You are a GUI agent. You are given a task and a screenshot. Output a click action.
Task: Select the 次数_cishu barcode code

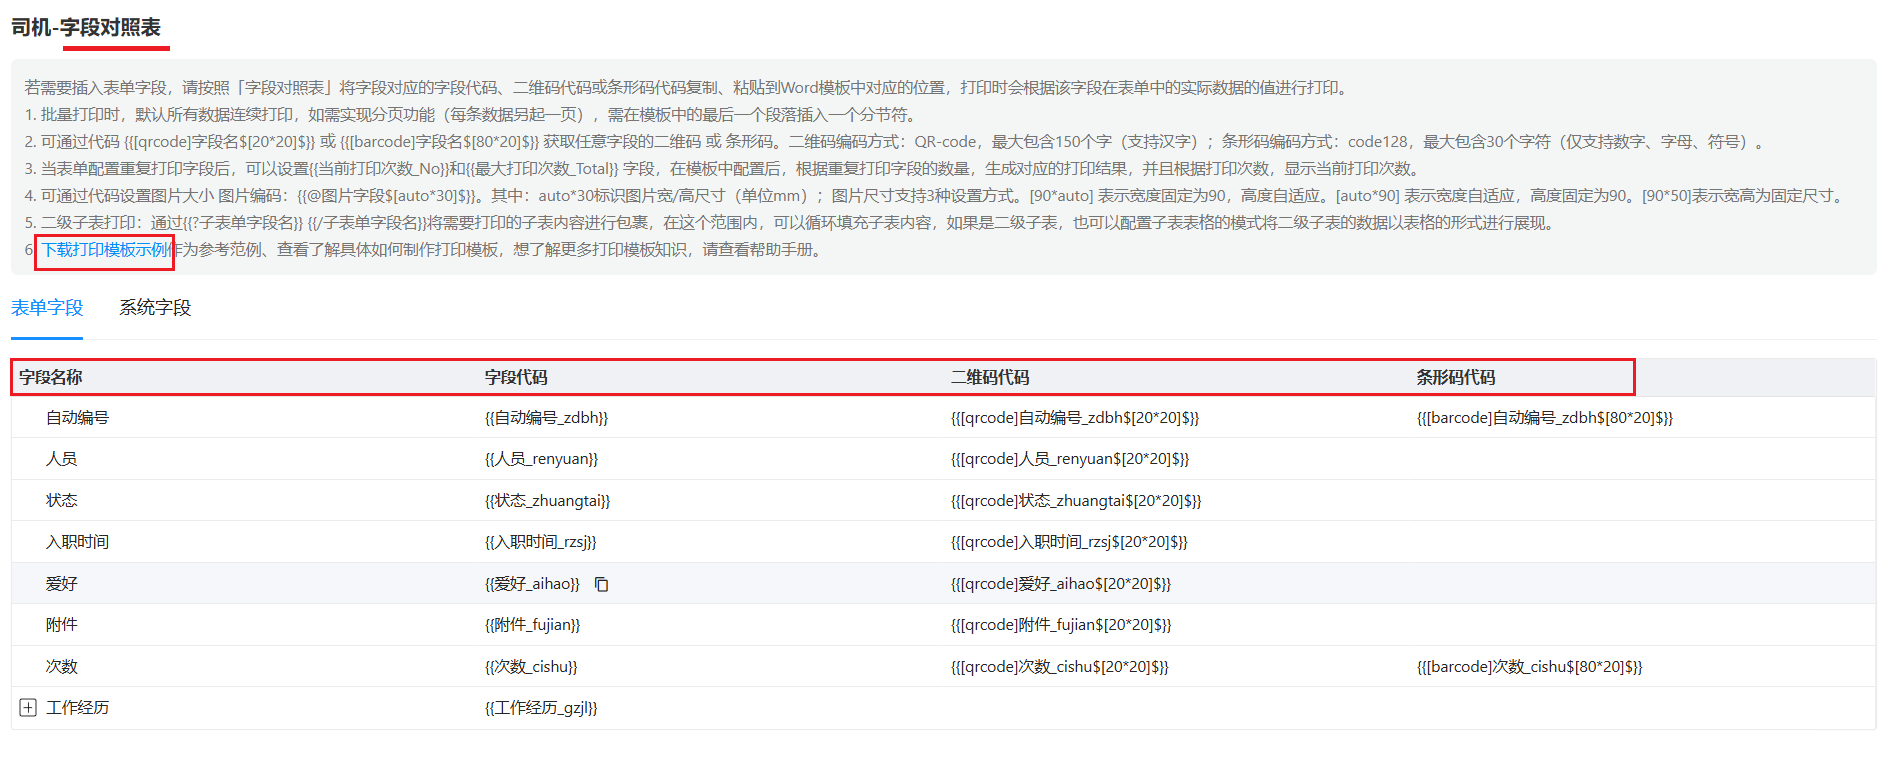(1529, 667)
